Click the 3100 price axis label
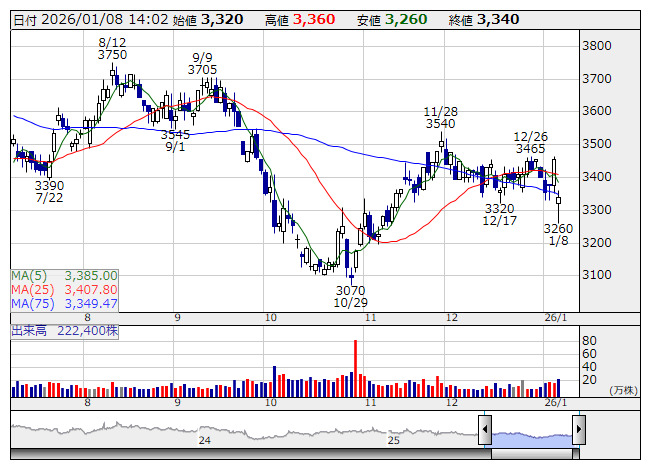Viewport: 653px width, 470px height. pyautogui.click(x=597, y=275)
